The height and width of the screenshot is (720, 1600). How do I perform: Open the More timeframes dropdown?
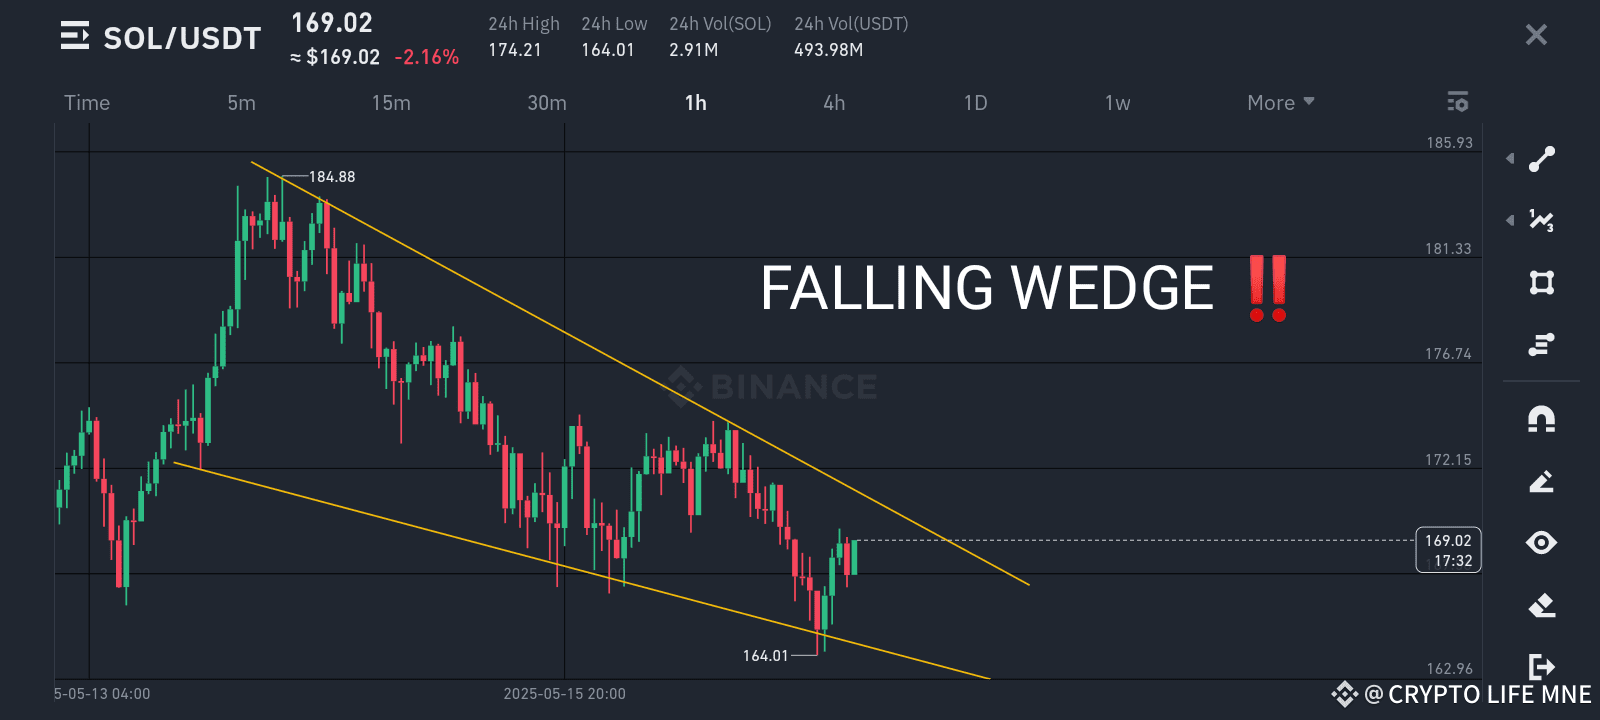tap(1280, 102)
